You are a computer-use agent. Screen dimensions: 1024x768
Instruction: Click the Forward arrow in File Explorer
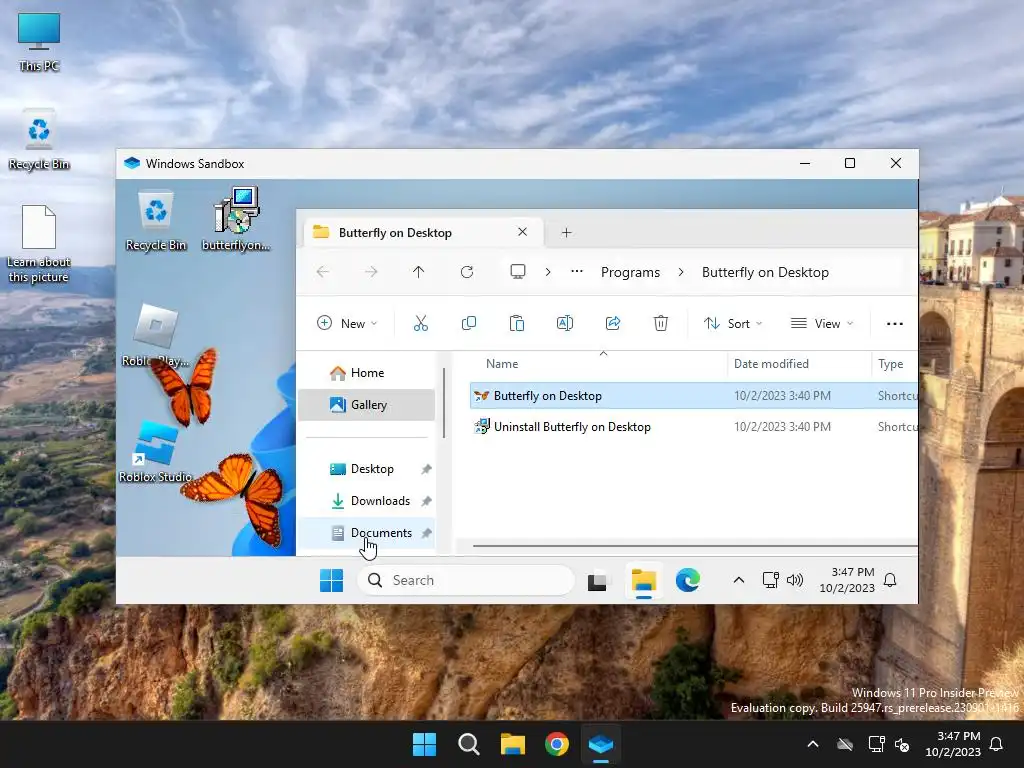(370, 272)
